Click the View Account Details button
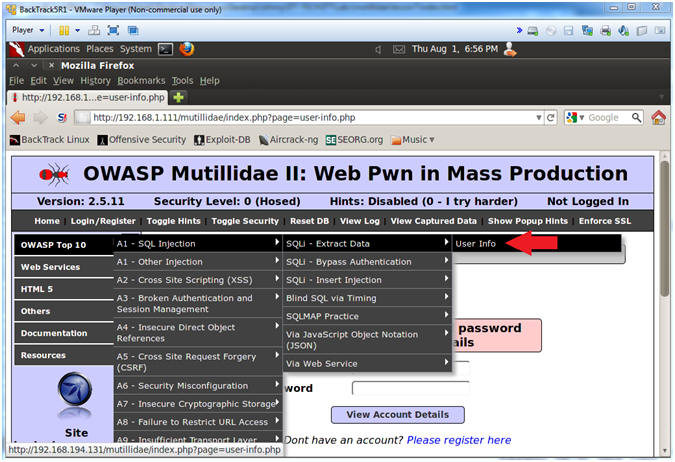This screenshot has height=462, width=675. (397, 415)
